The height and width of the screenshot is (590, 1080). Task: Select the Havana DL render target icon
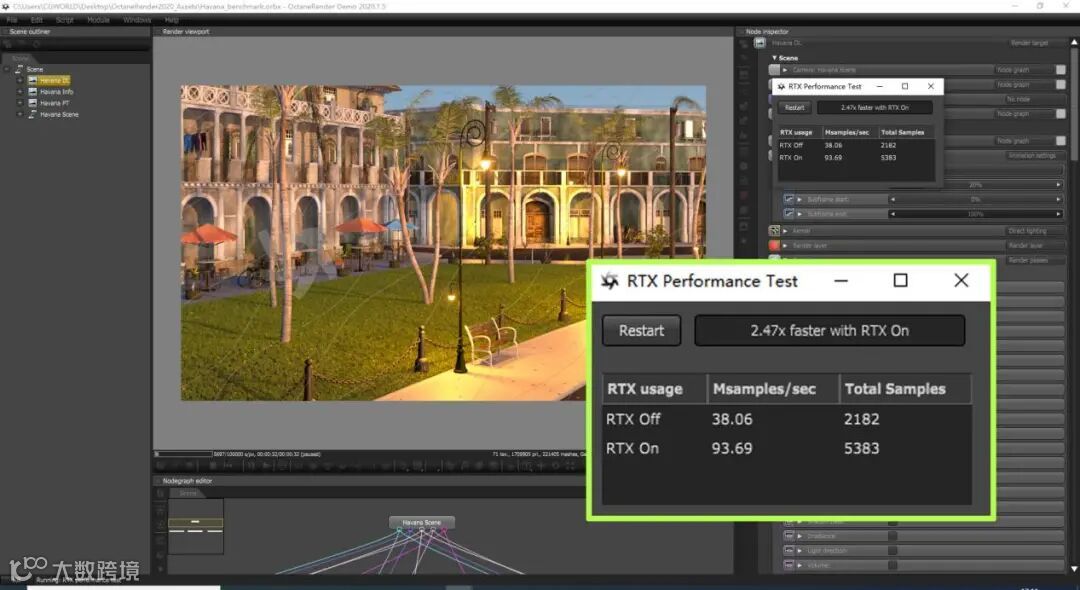(x=32, y=80)
